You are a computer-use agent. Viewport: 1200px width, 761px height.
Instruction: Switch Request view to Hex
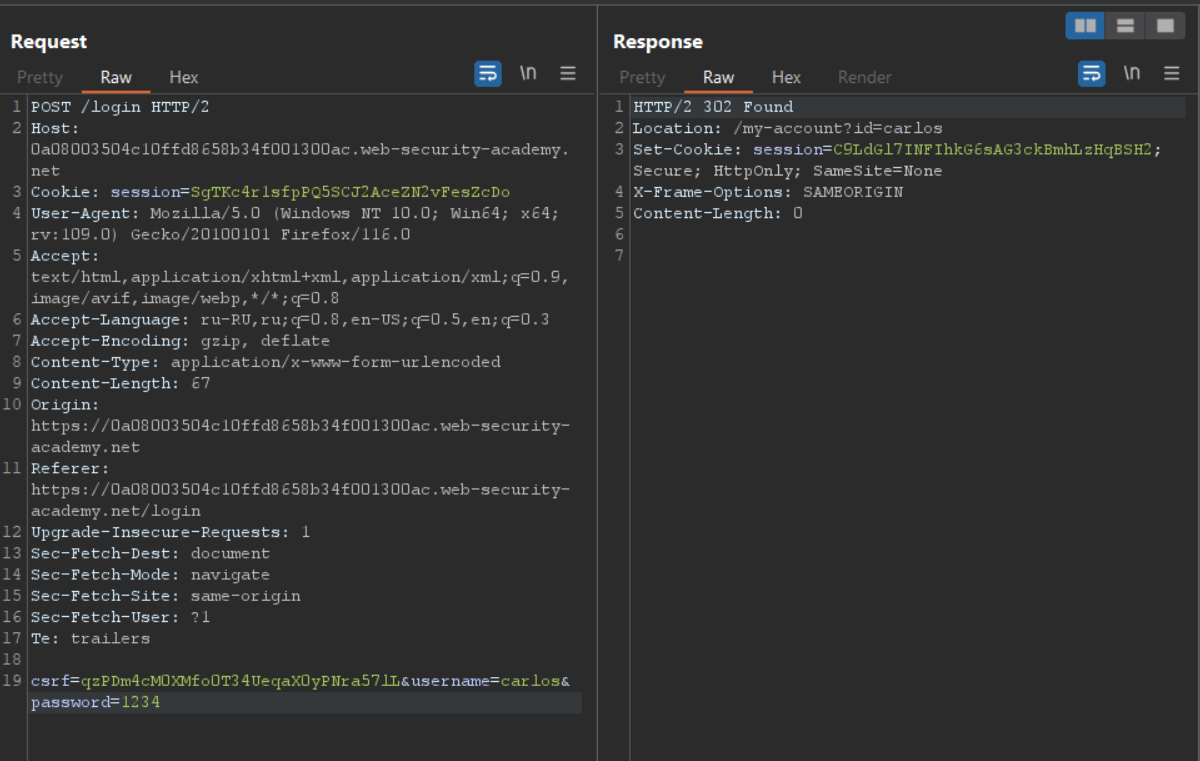coord(184,77)
